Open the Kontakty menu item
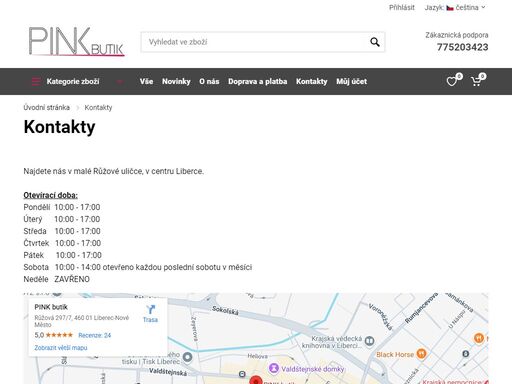 click(x=312, y=81)
